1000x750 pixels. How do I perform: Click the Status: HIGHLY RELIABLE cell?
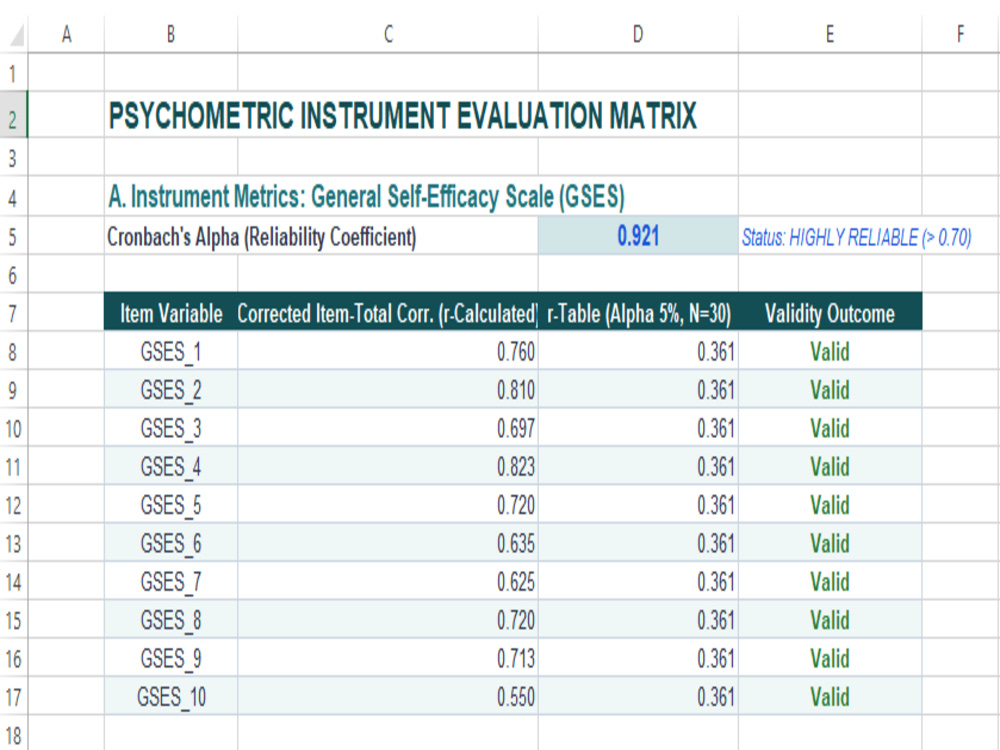click(856, 237)
